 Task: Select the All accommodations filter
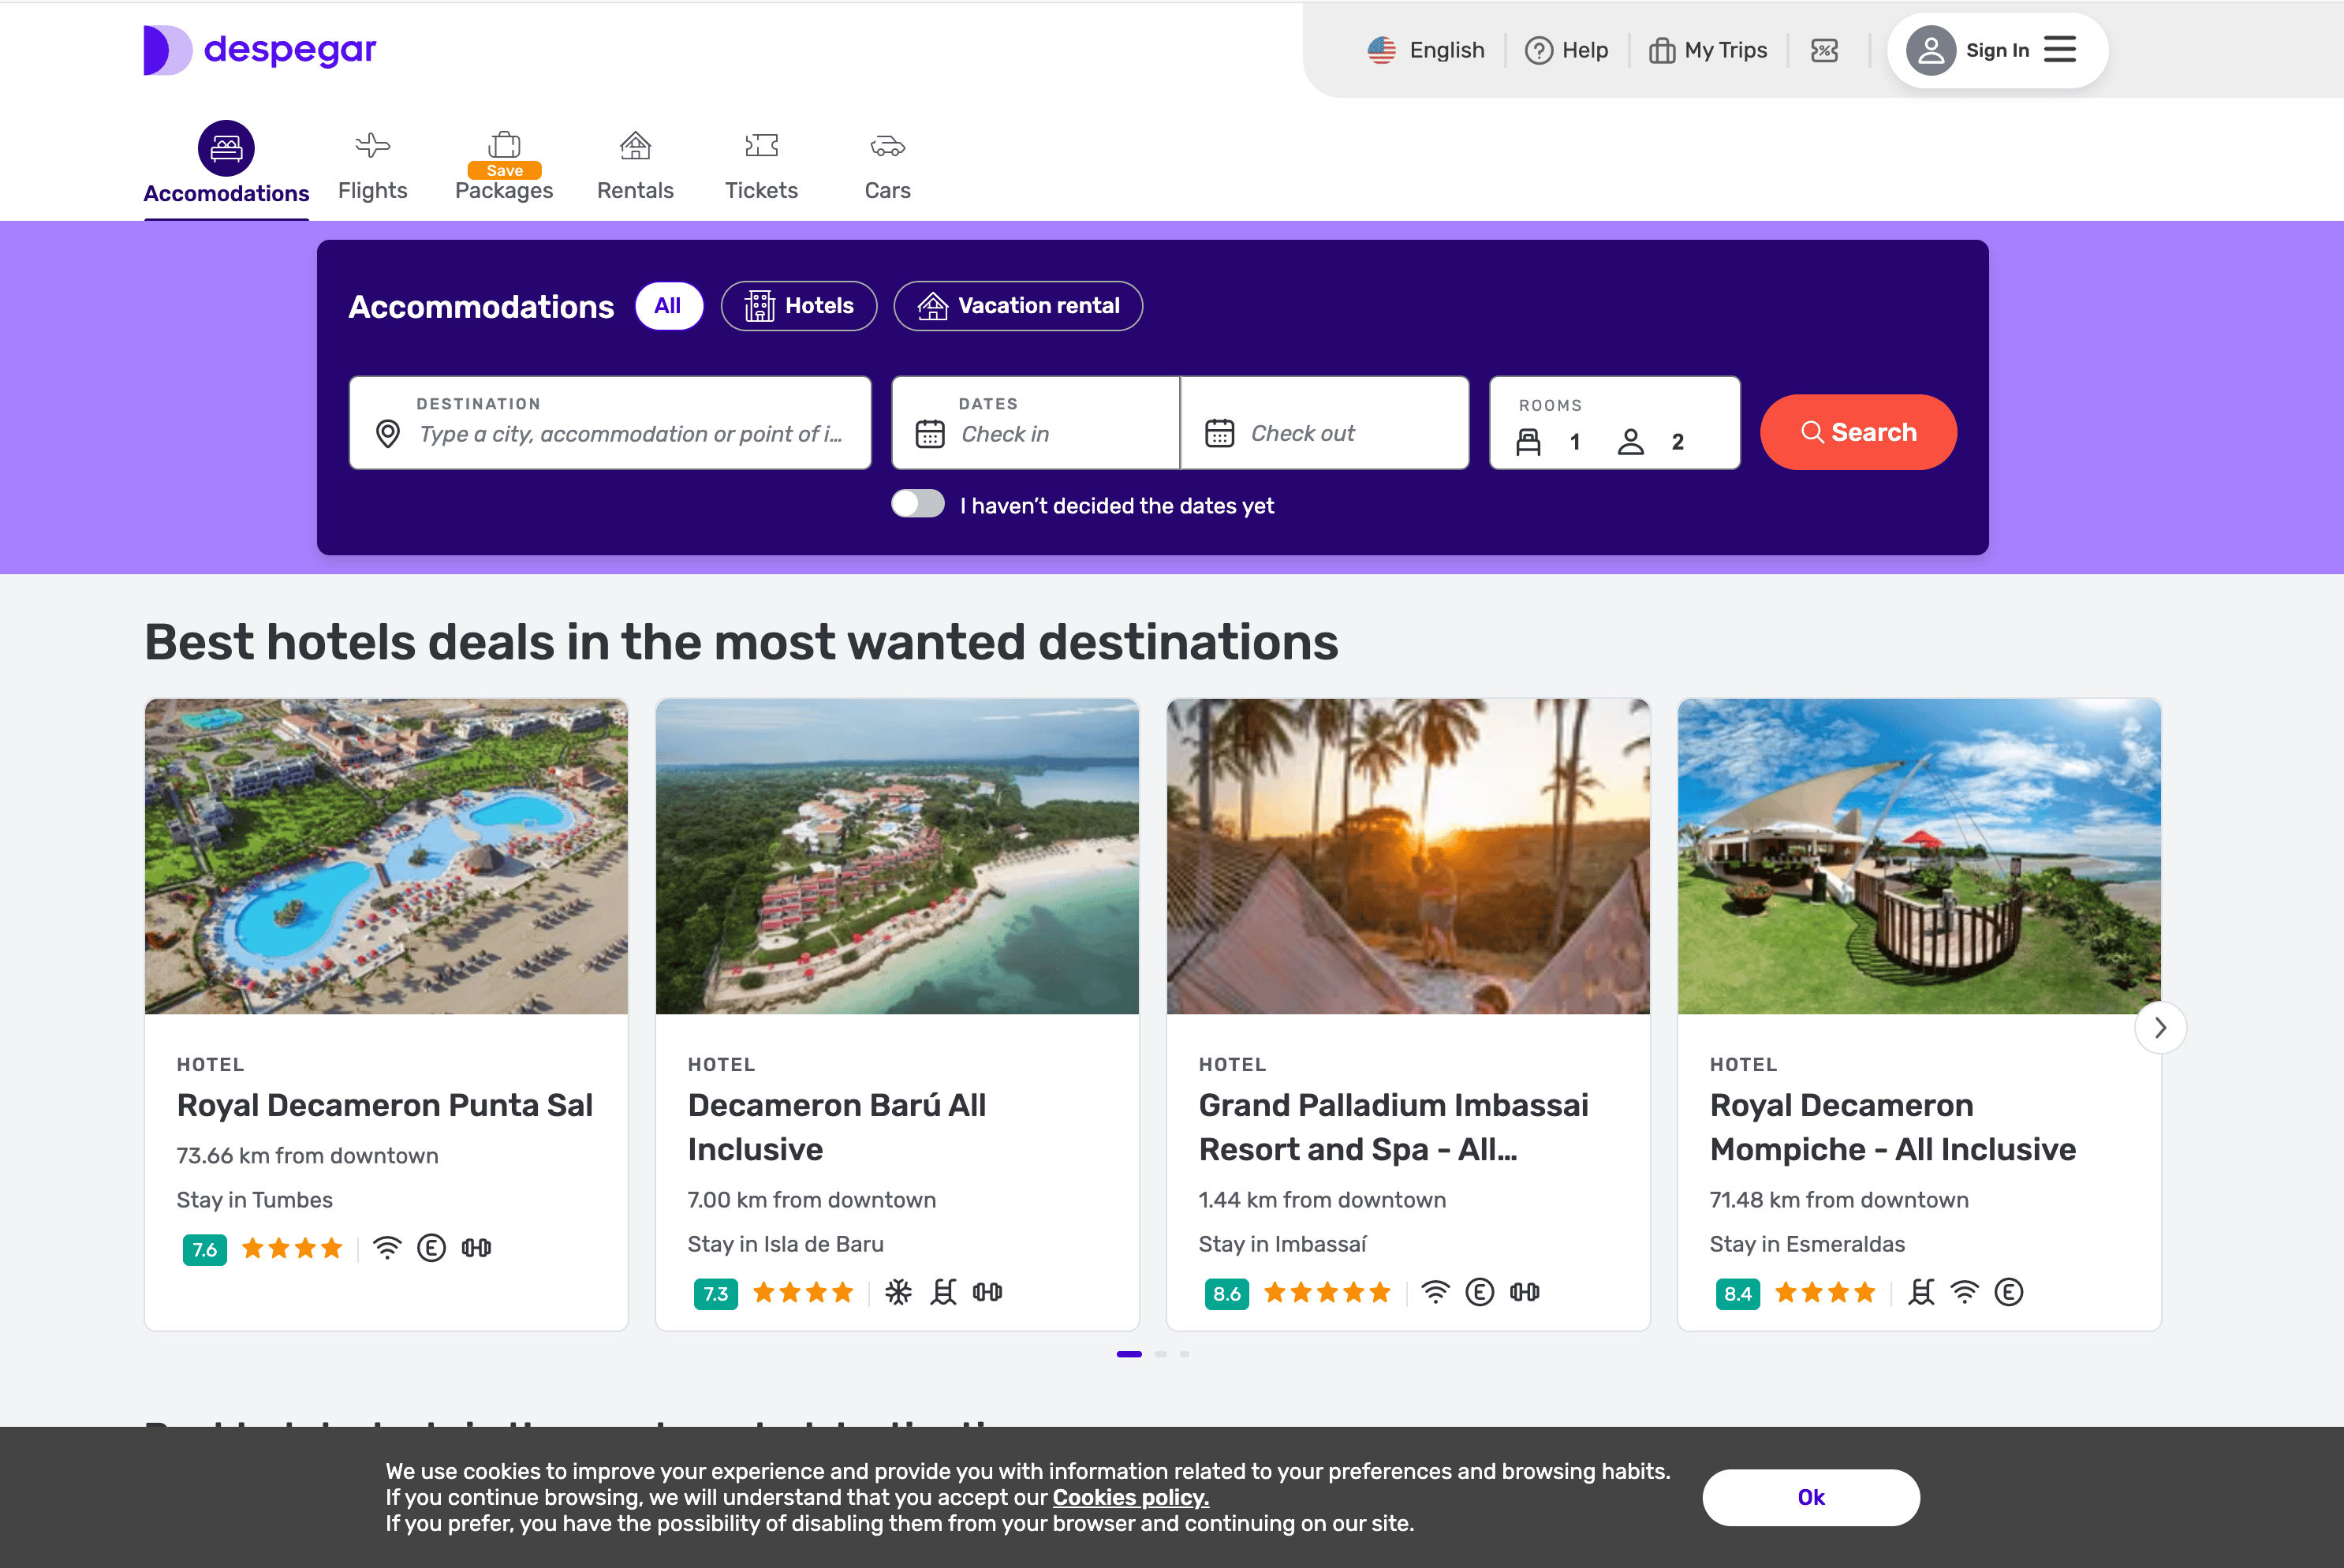668,306
